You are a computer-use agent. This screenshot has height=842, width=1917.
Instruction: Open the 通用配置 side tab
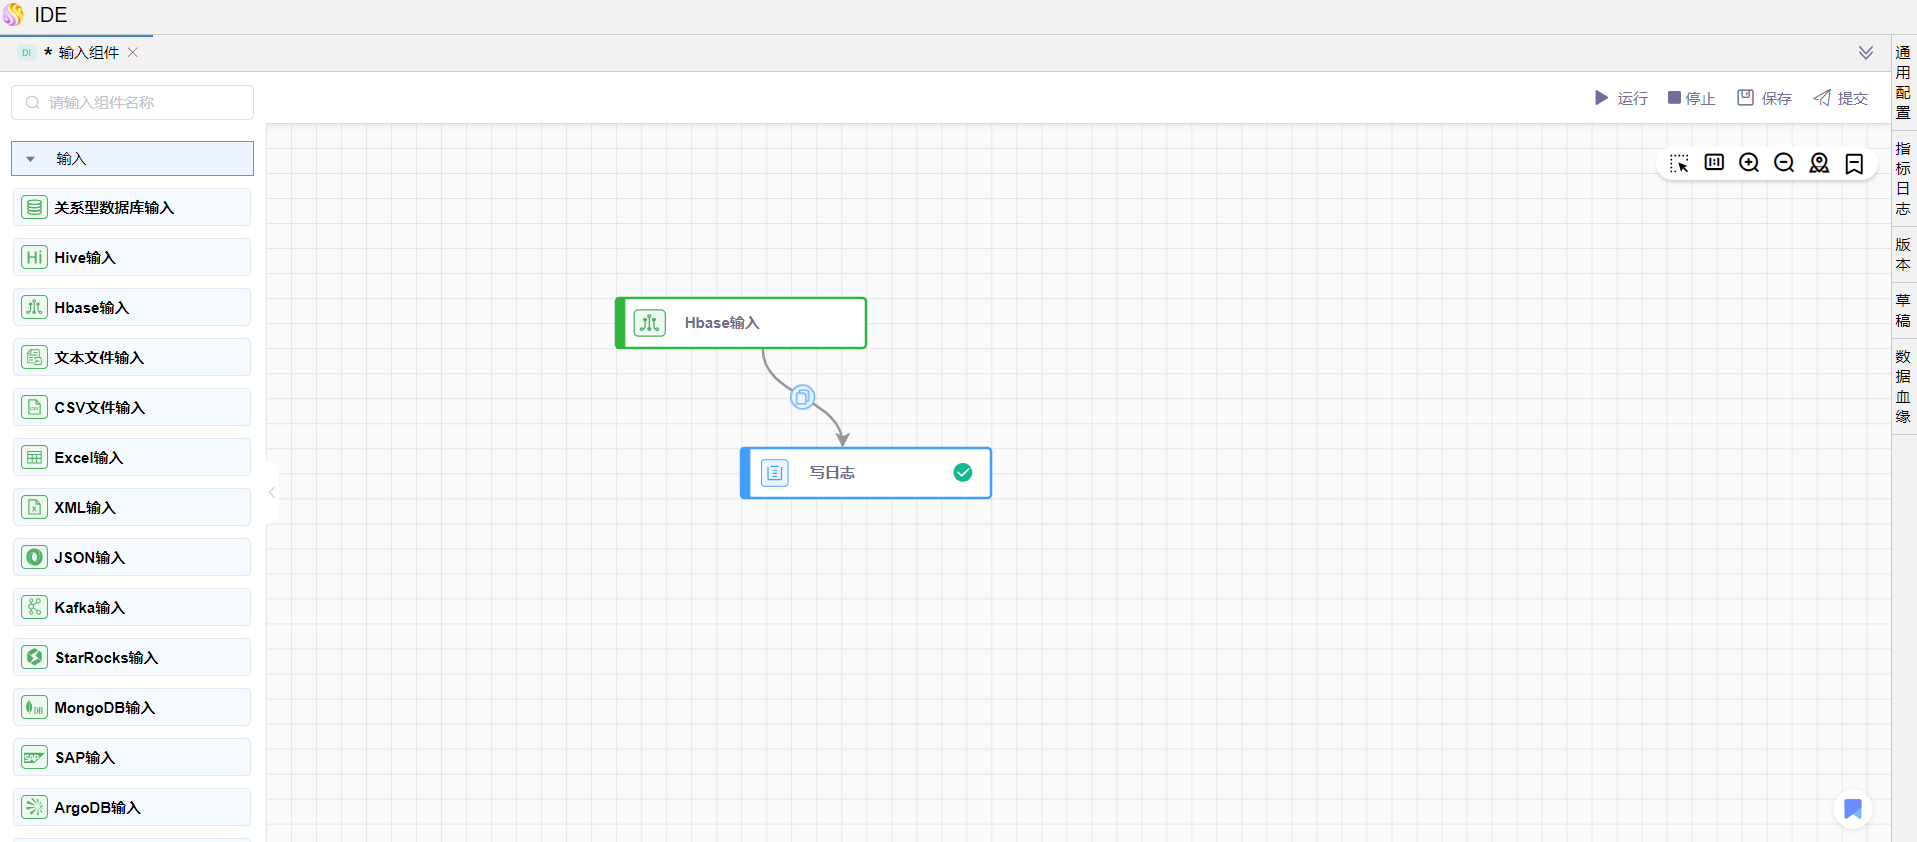click(1903, 82)
